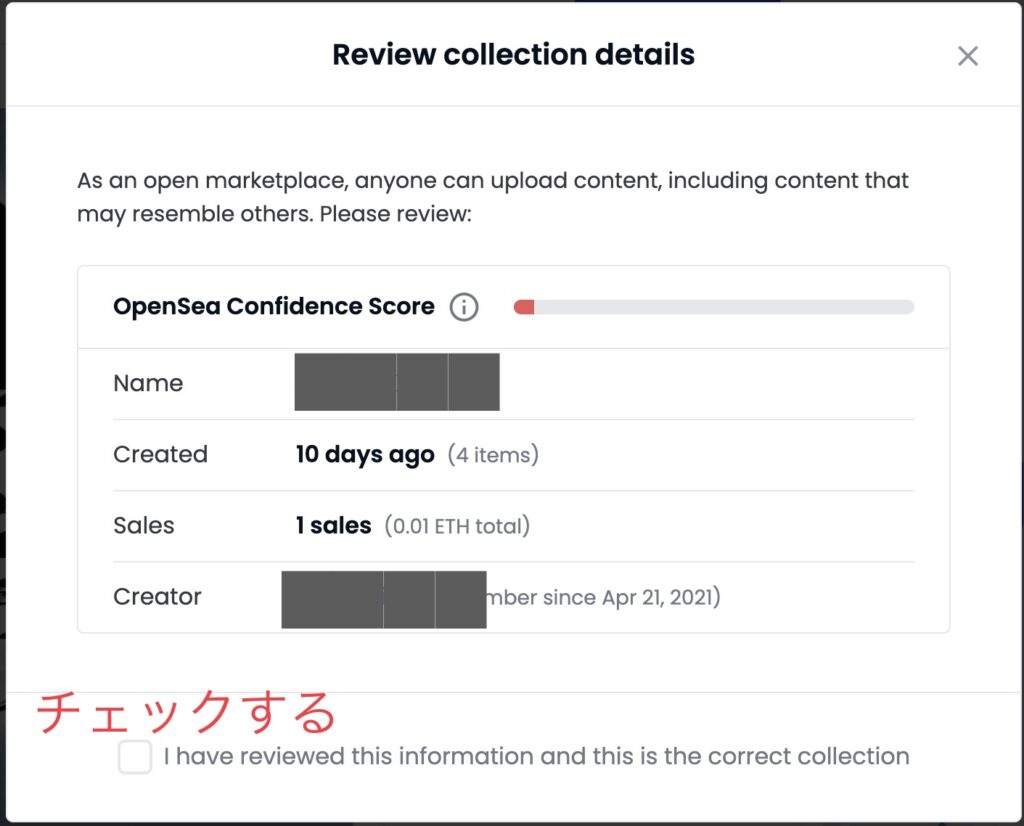Viewport: 1024px width, 826px height.
Task: Click the 'I have reviewed this information' label
Action: [x=536, y=756]
